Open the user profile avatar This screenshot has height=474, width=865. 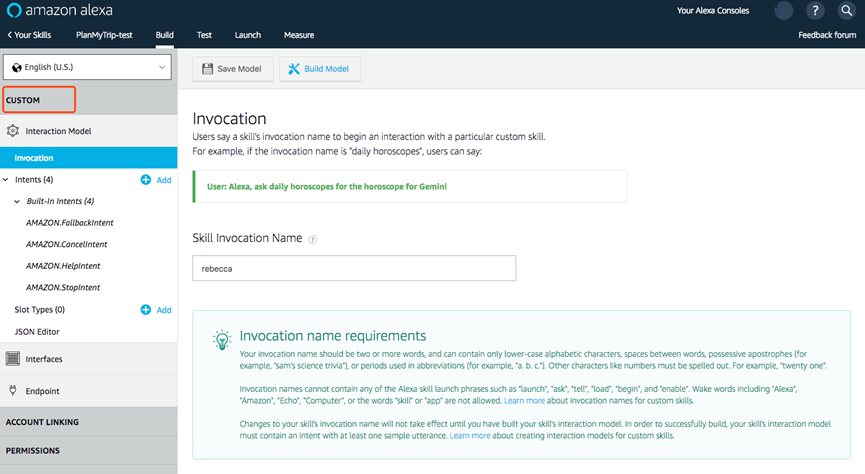784,11
